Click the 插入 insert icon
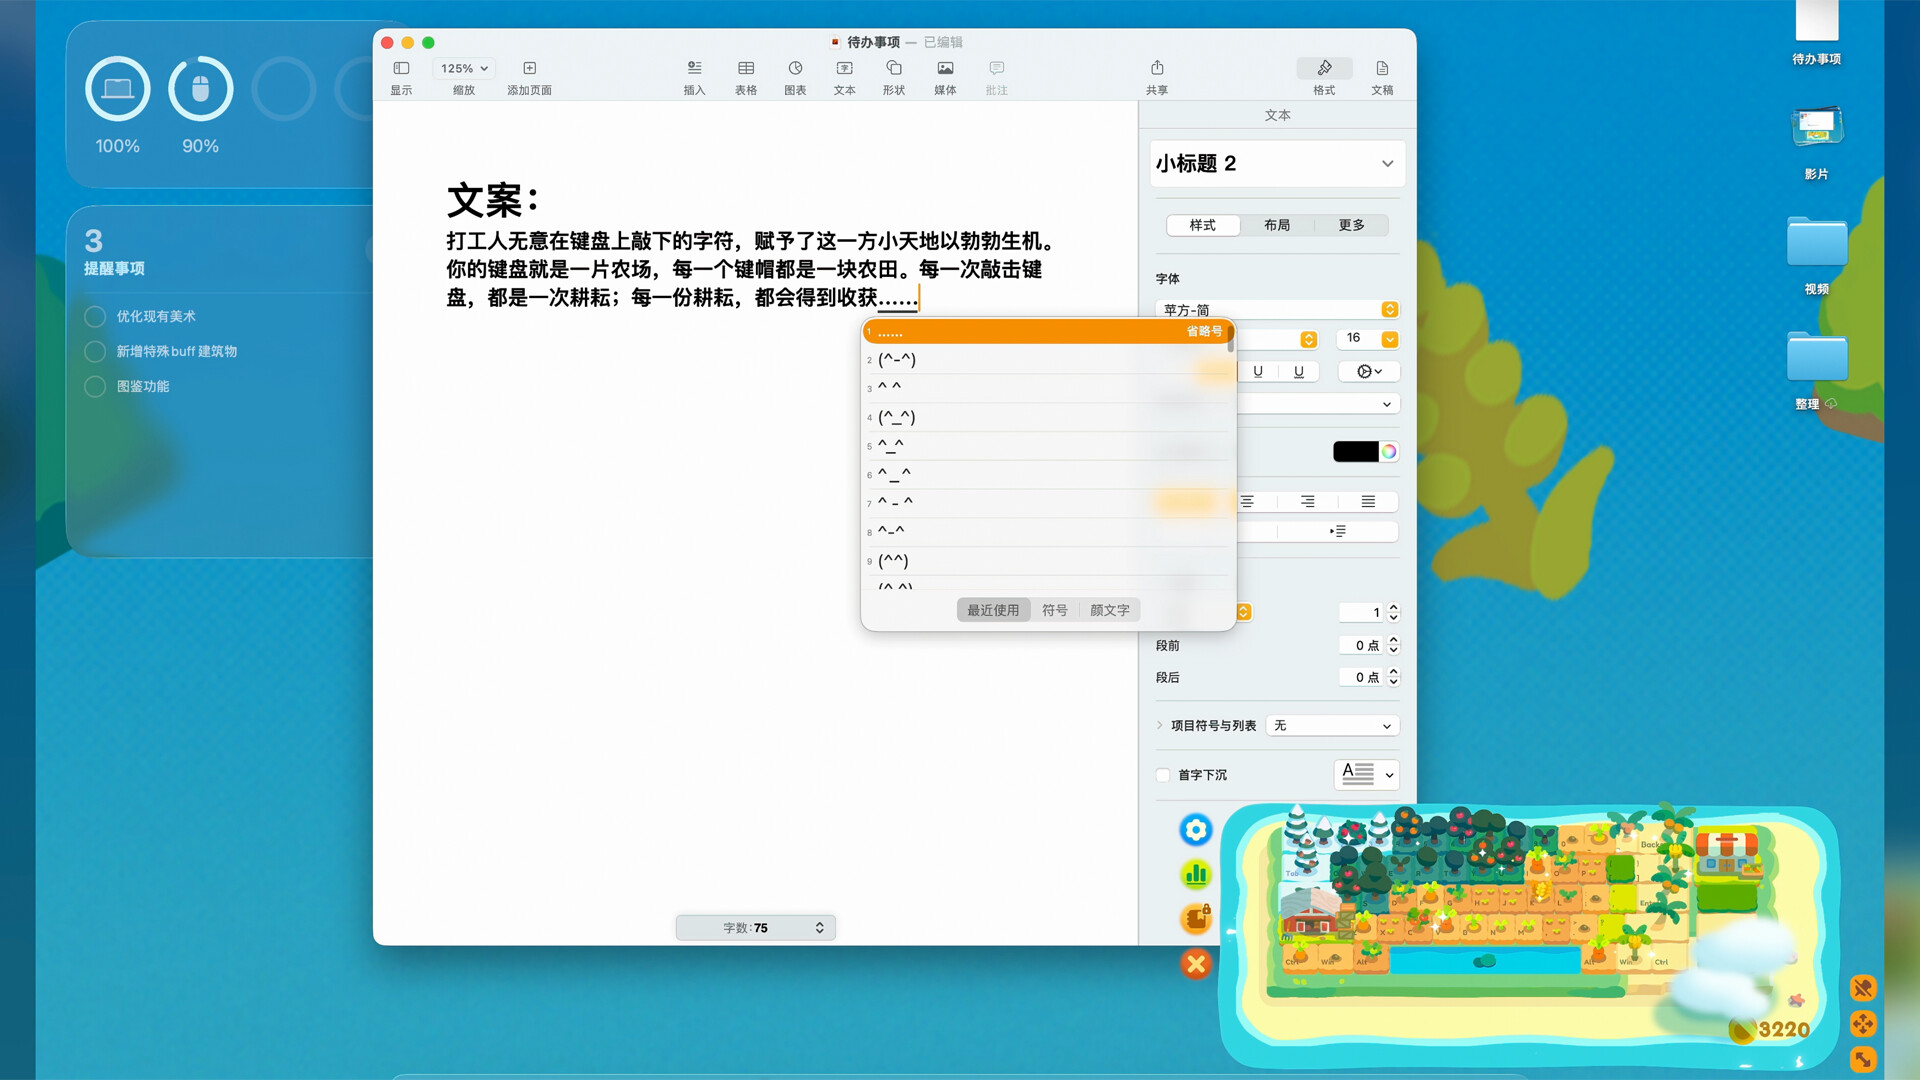 click(x=694, y=75)
